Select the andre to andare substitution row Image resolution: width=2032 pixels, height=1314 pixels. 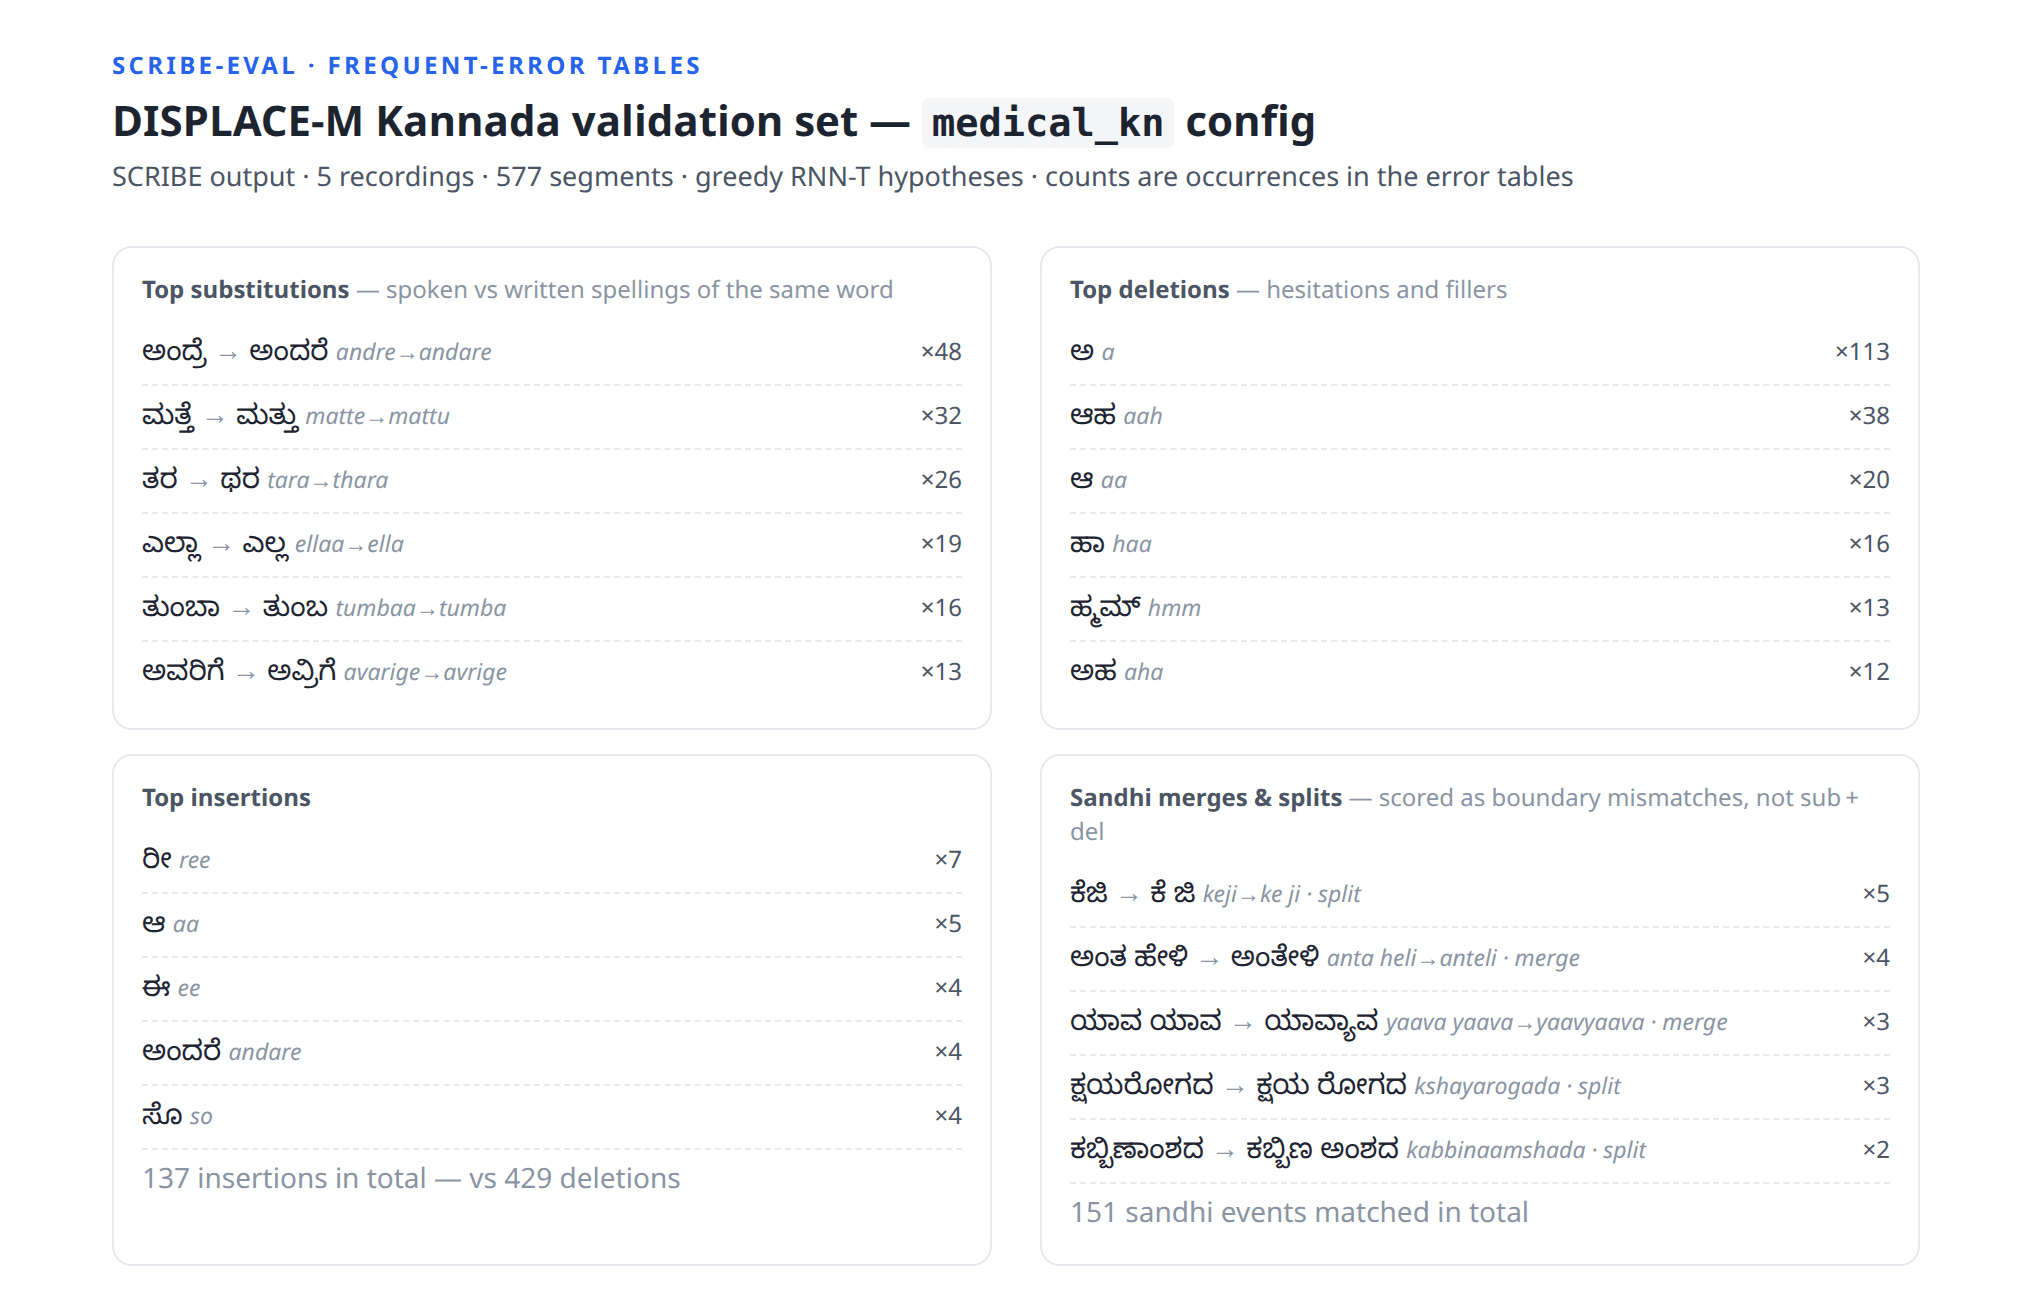click(551, 352)
